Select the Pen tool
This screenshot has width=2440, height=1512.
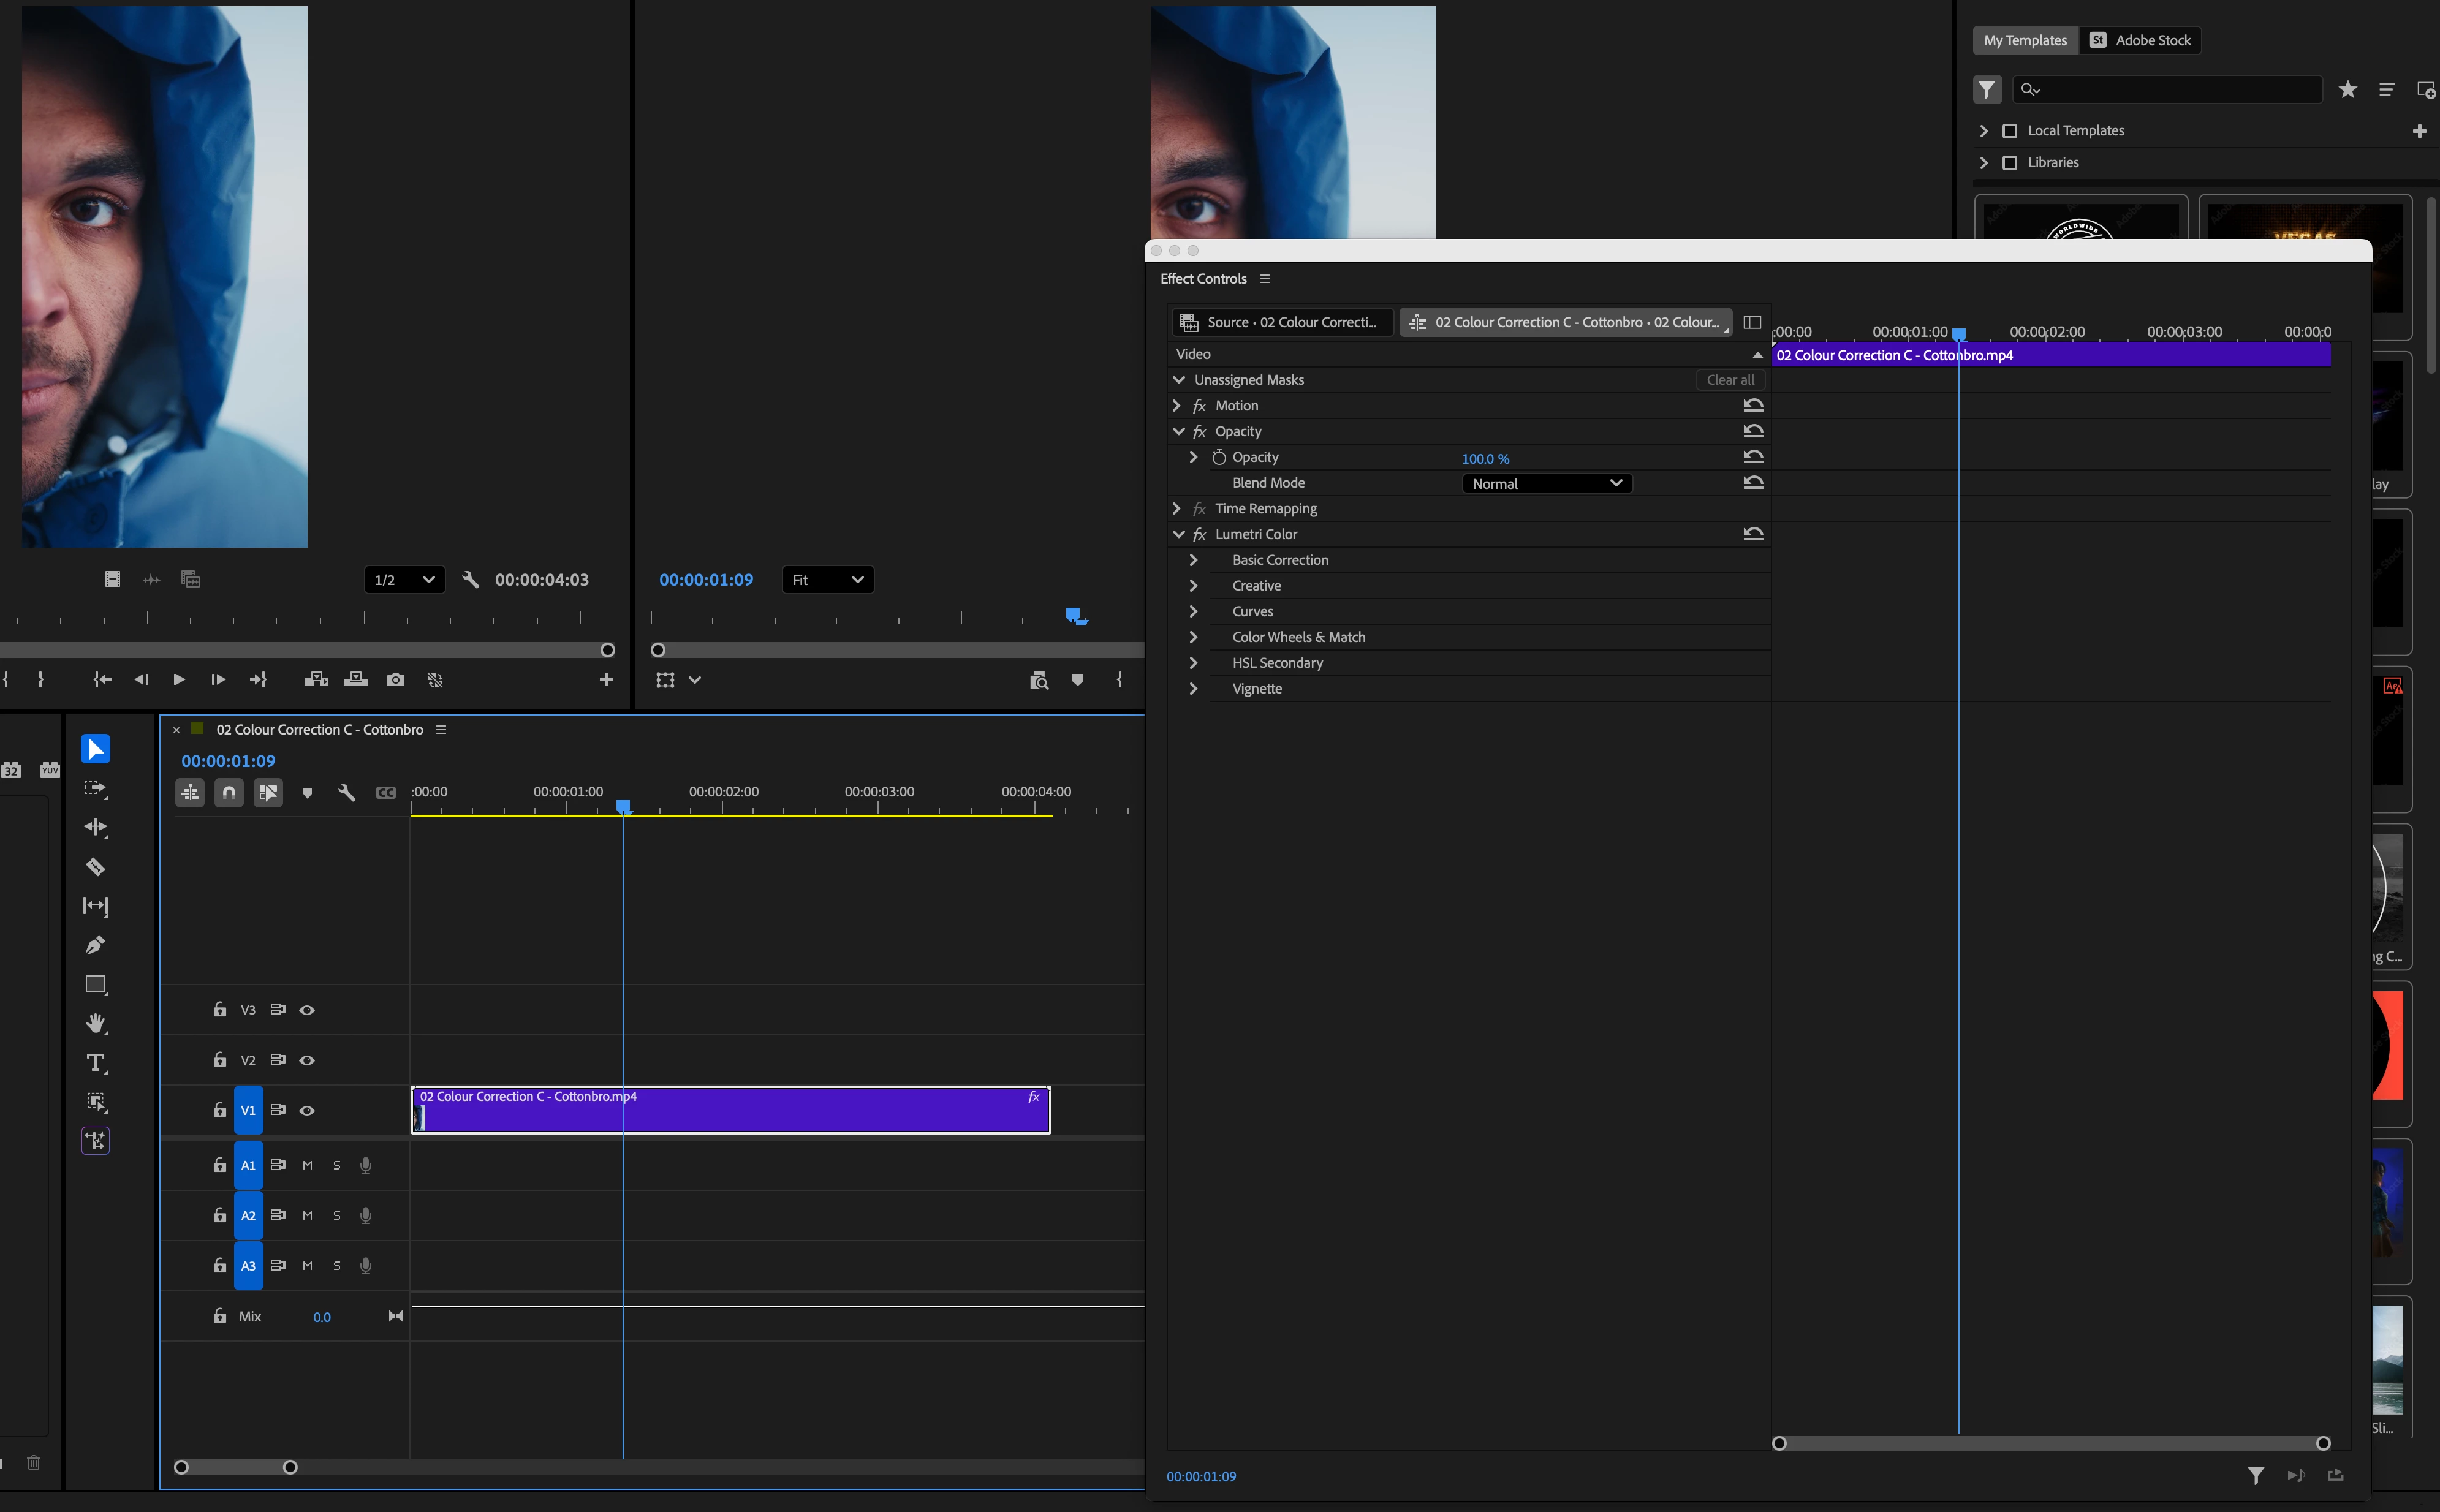point(95,945)
